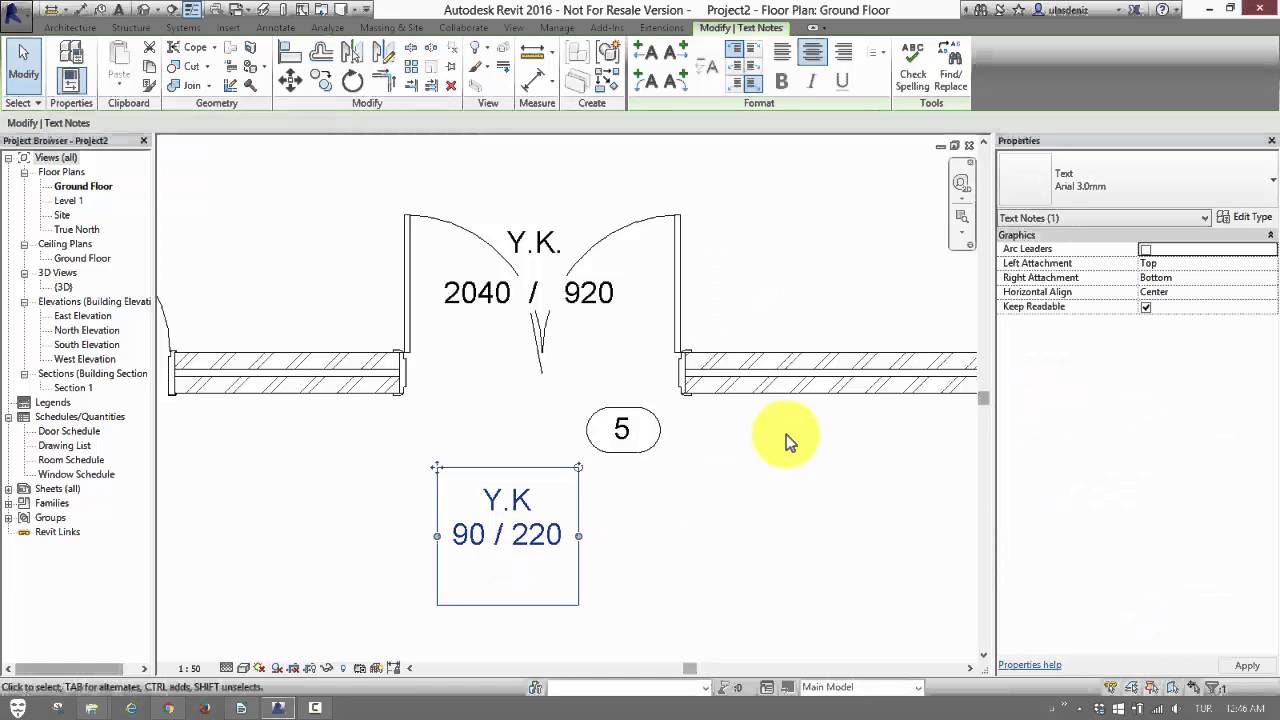Set text alignment to Left
This screenshot has width=1280, height=720.
pos(783,52)
